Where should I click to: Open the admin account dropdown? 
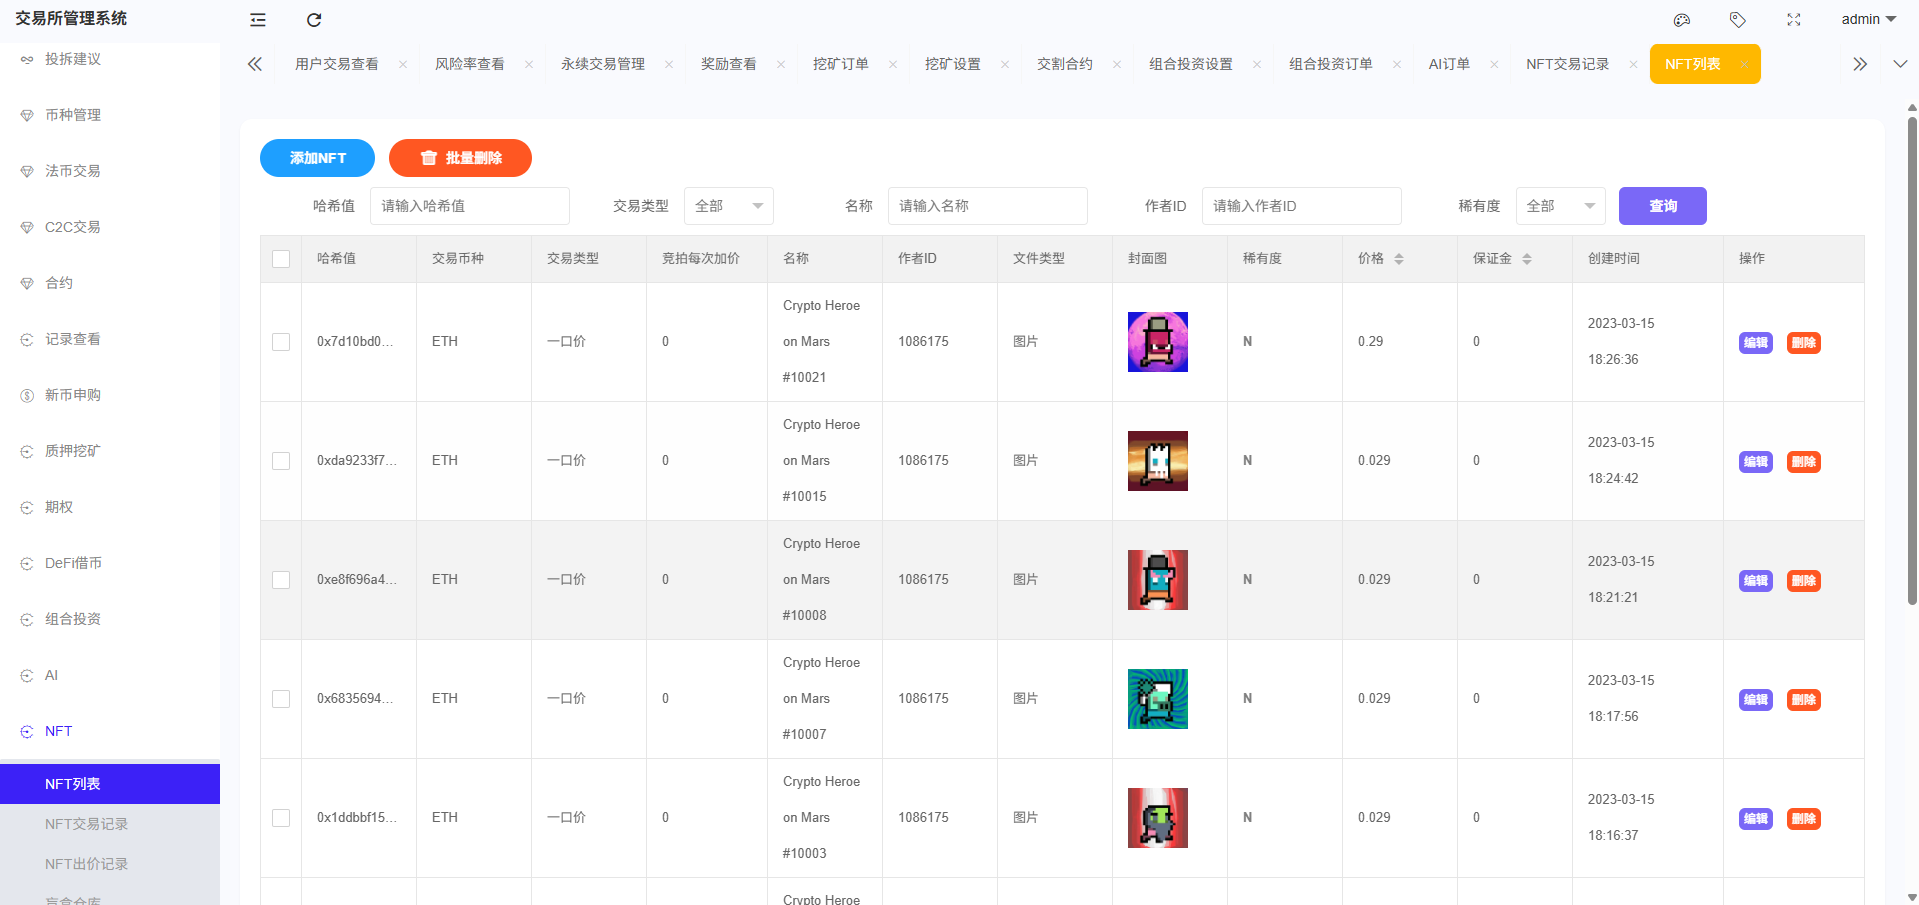[1866, 19]
